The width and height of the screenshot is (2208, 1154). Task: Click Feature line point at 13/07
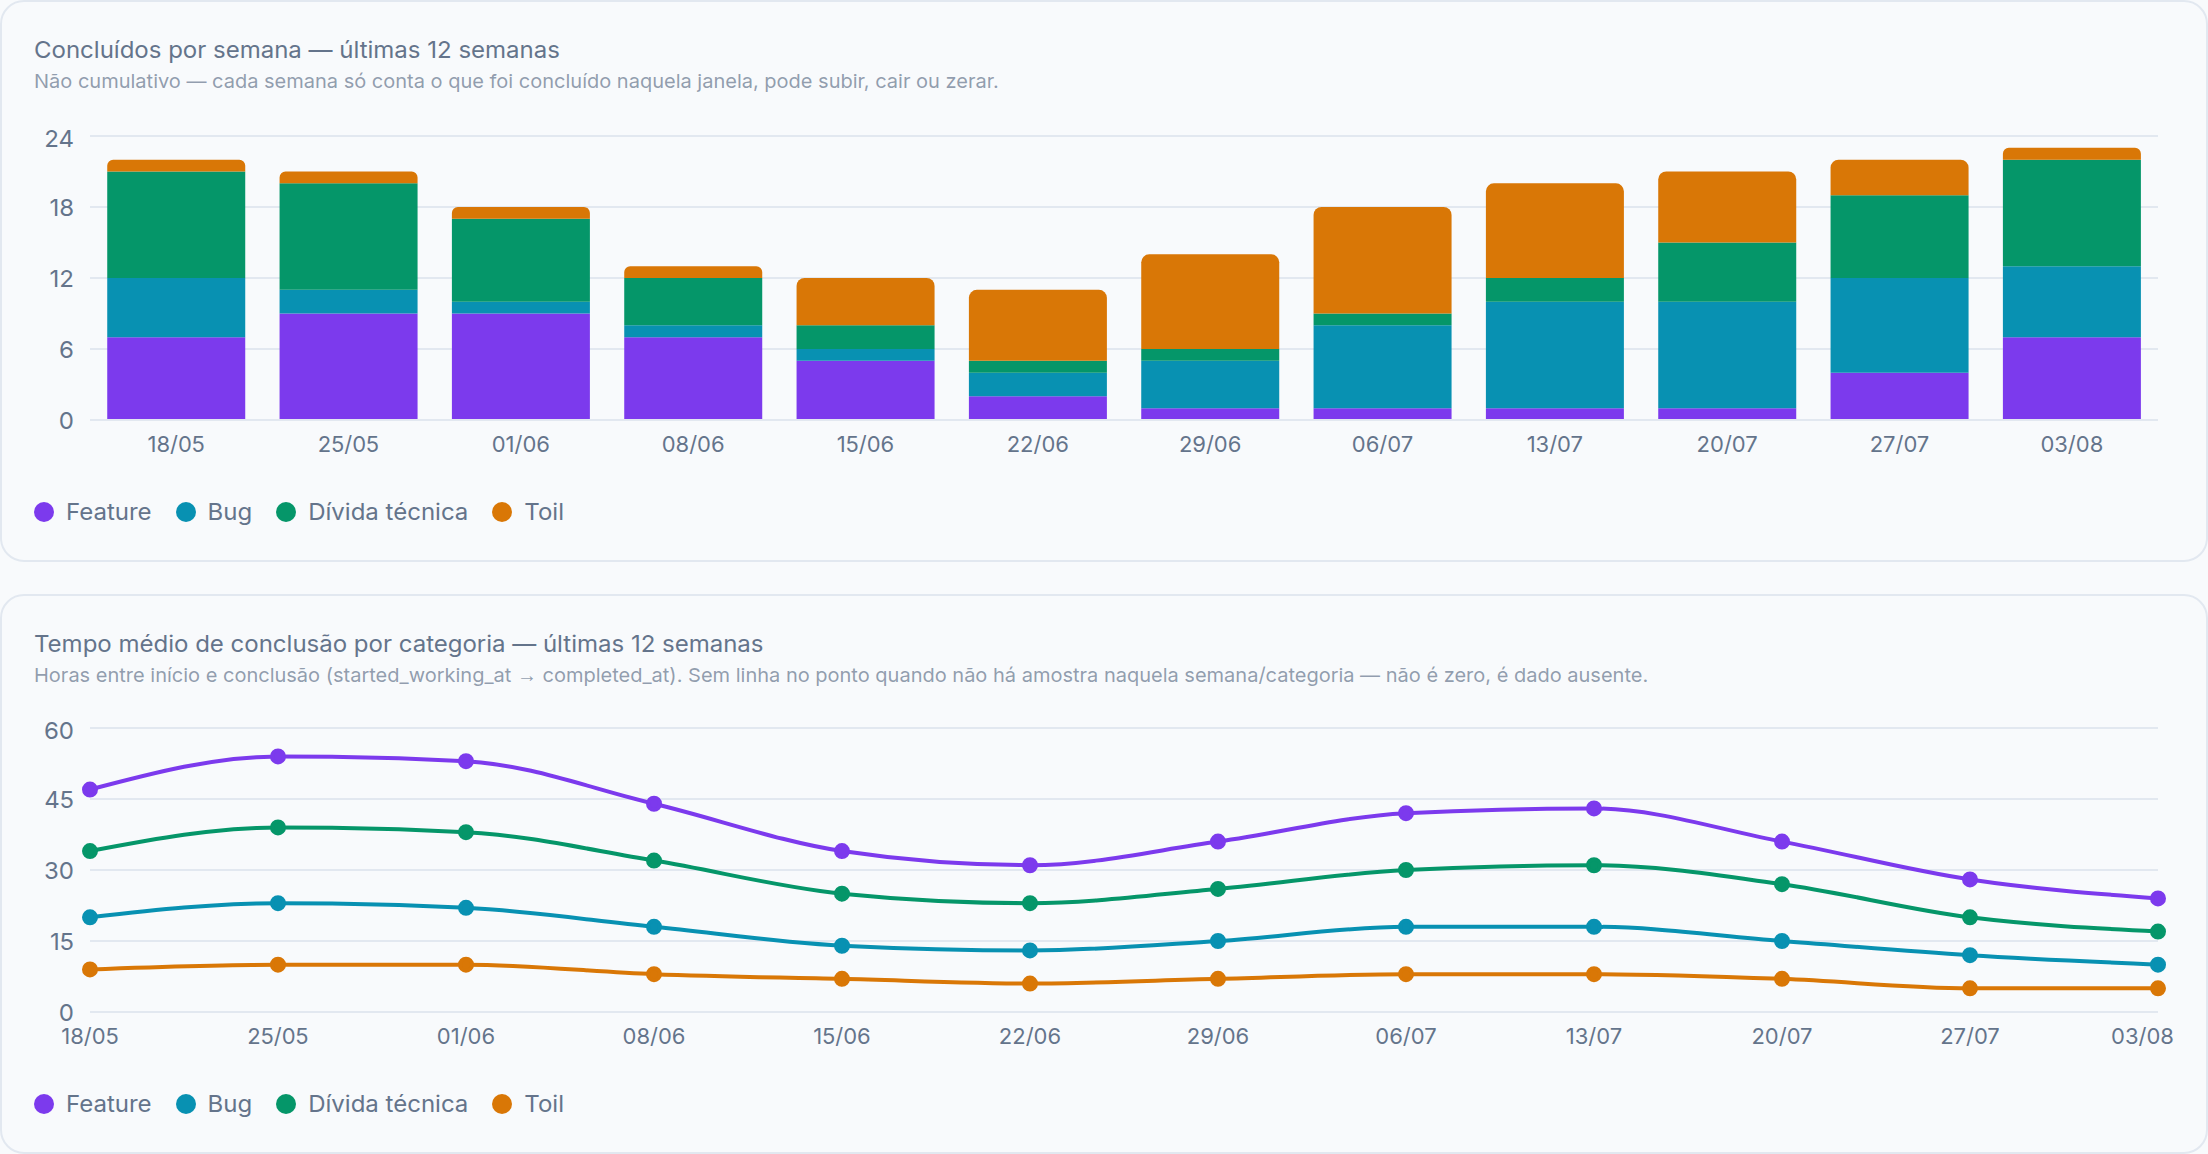click(1594, 808)
